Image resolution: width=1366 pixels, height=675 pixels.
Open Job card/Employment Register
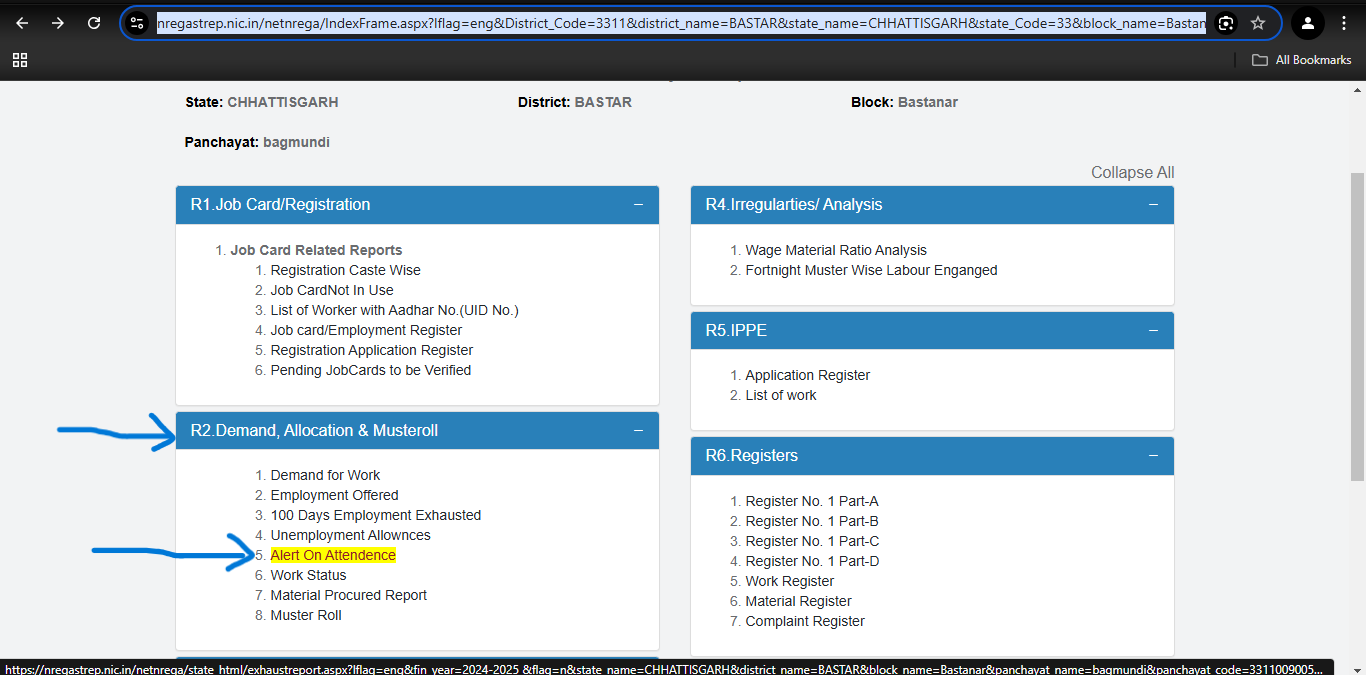pyautogui.click(x=367, y=330)
